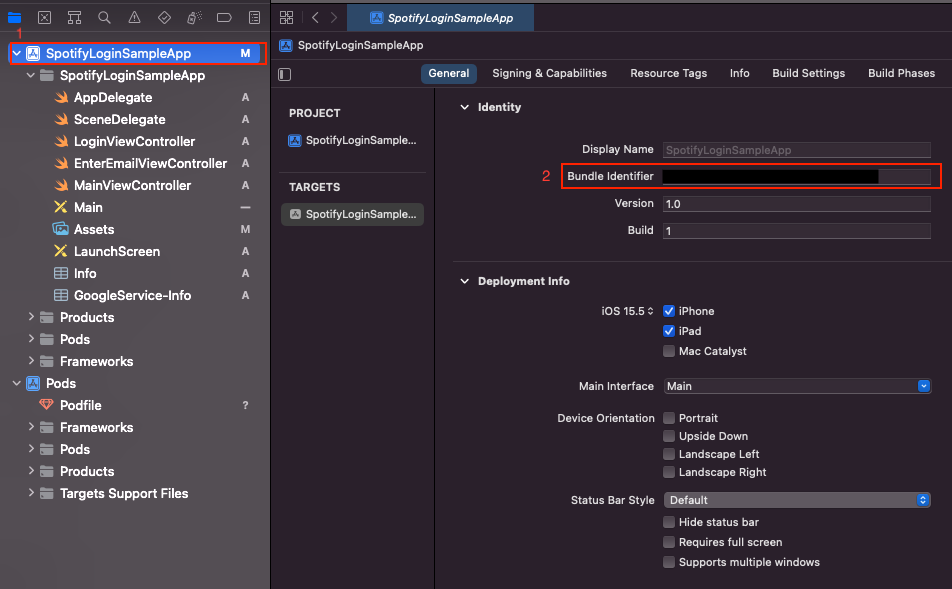Collapse the Deployment Info section
This screenshot has width=952, height=589.
(x=464, y=281)
